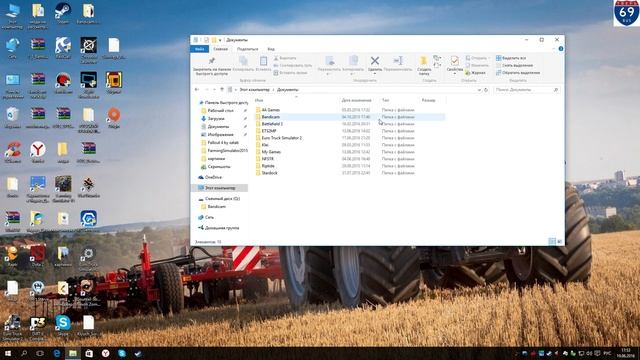This screenshot has width=640, height=360.
Task: Open Skype from the taskbar
Action: (x=122, y=353)
